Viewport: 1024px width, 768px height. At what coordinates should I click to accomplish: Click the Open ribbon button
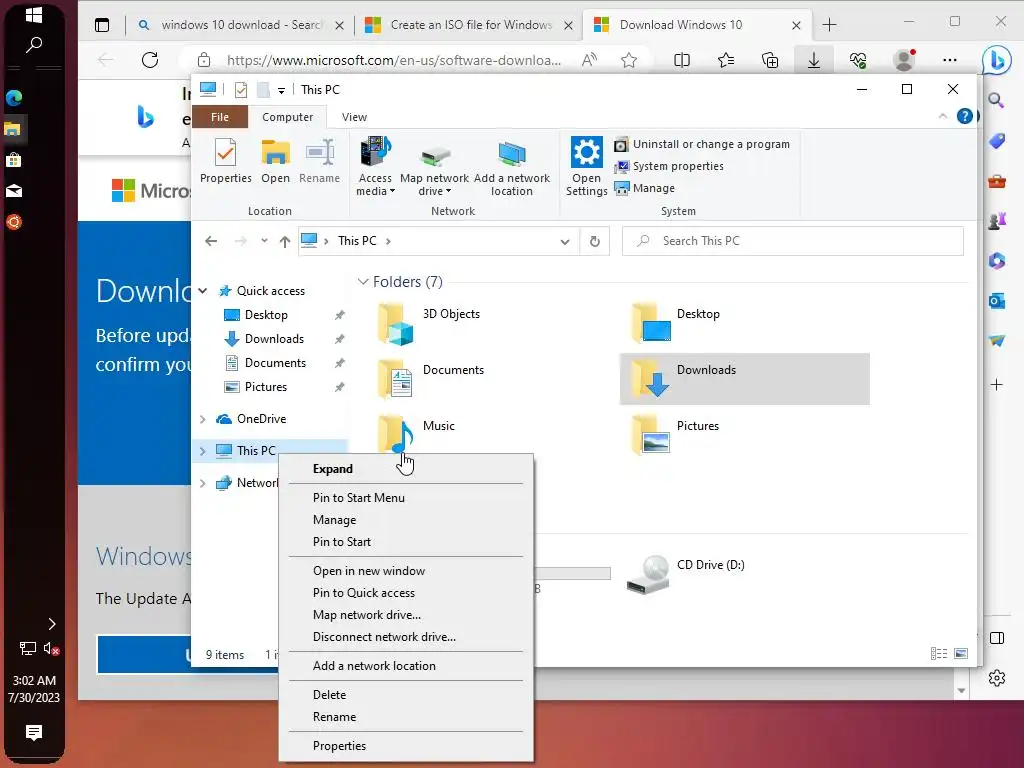tap(275, 161)
